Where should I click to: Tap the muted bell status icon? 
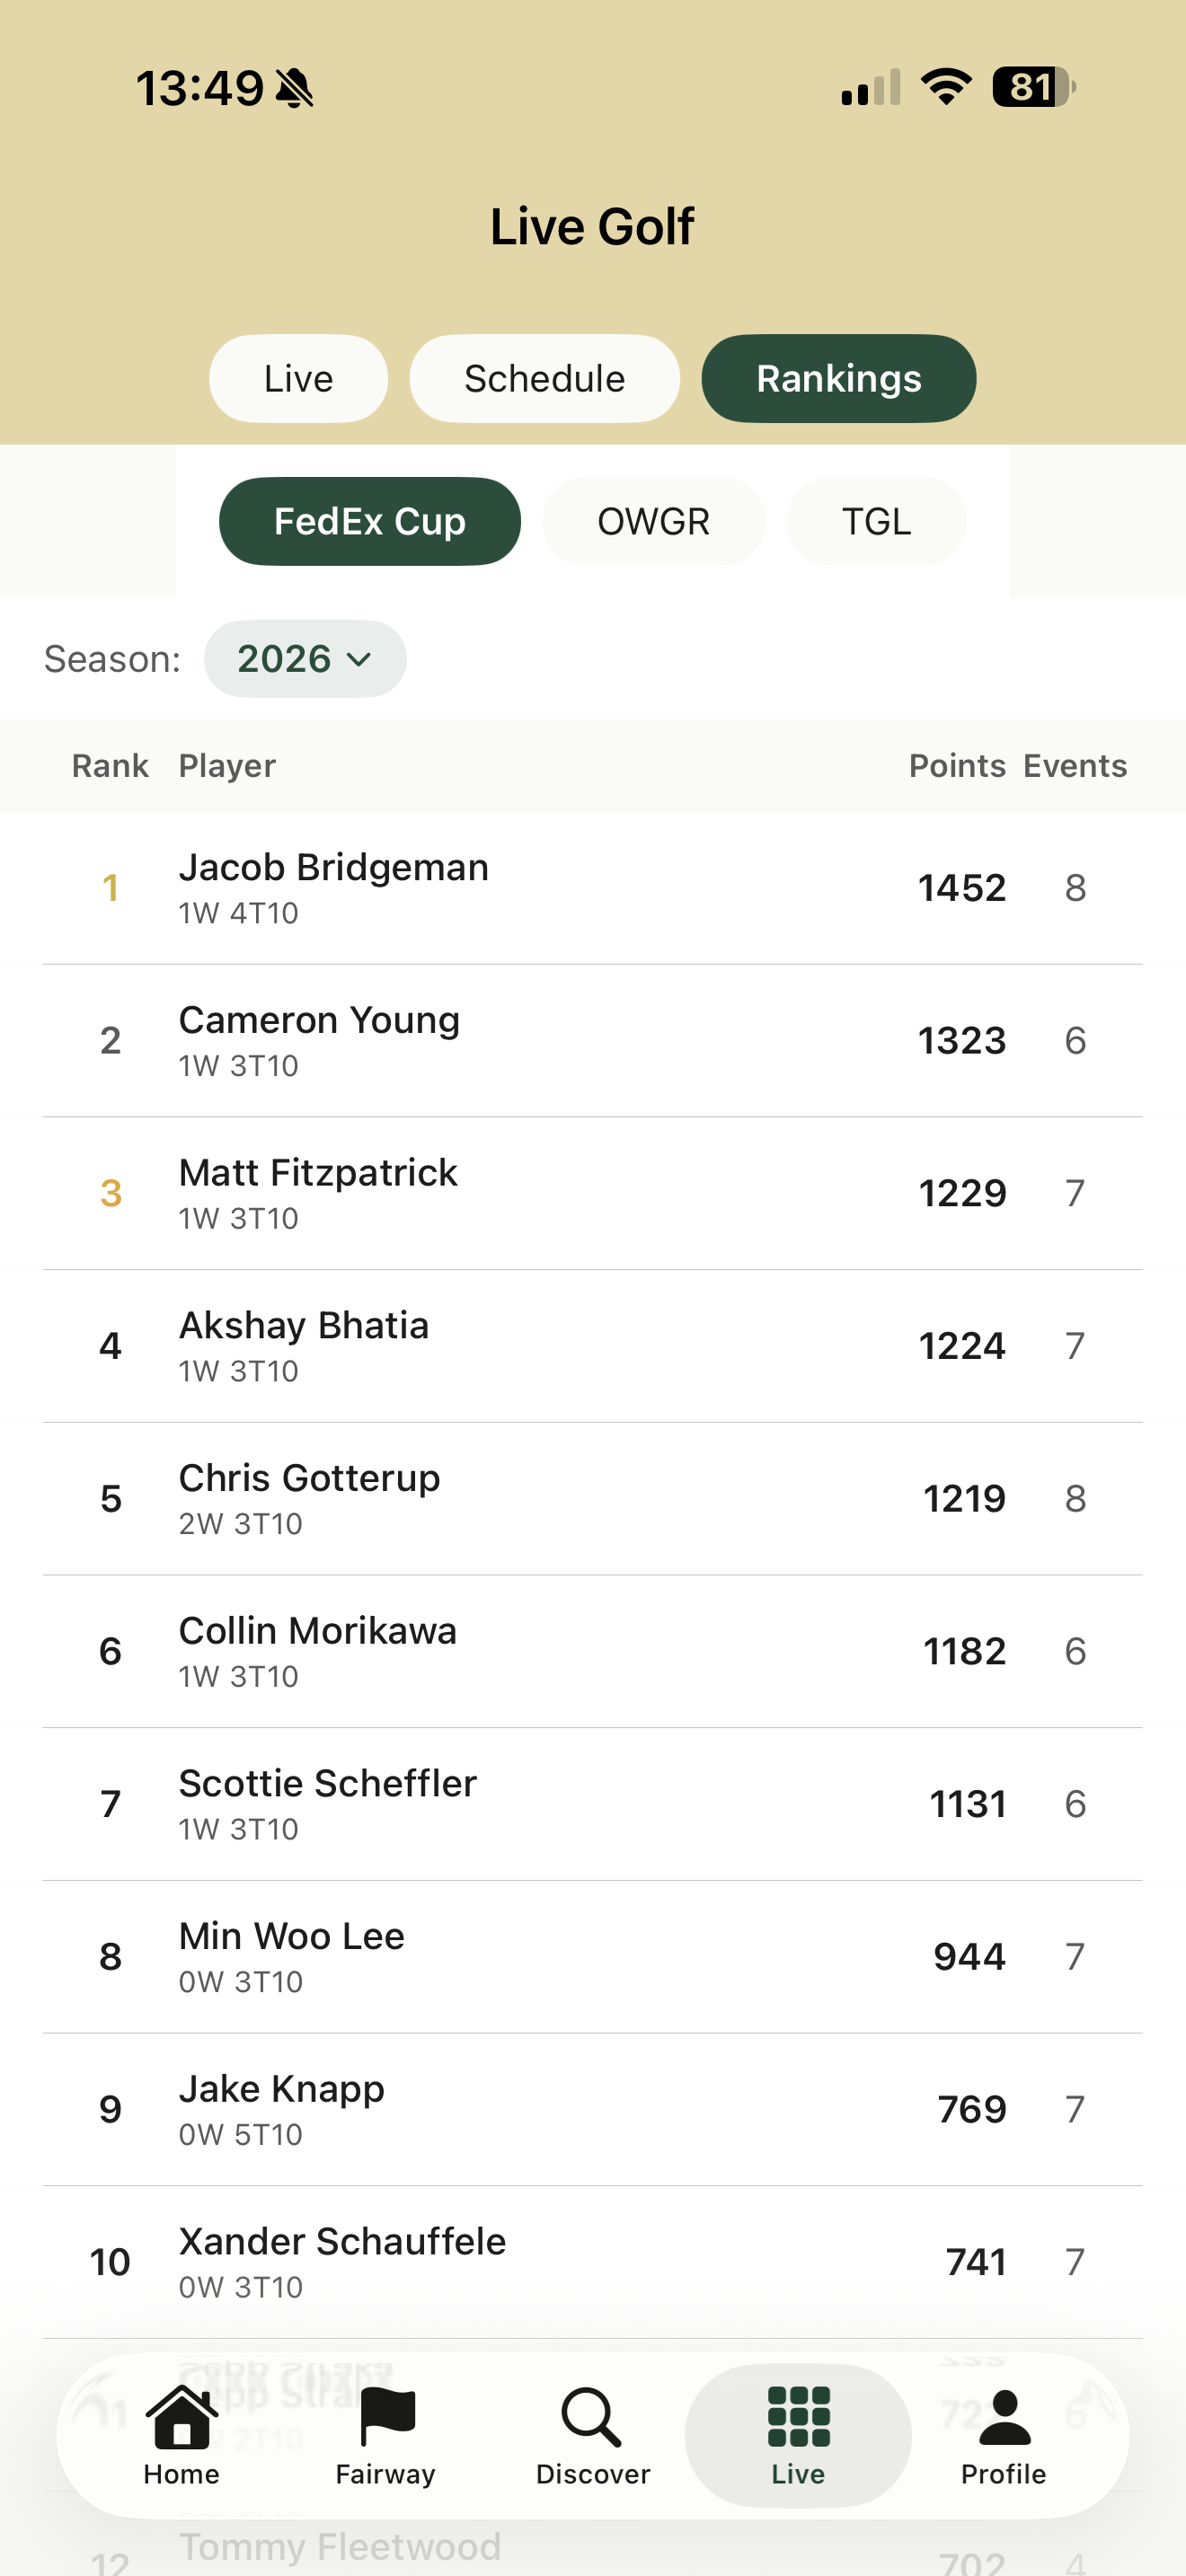[294, 89]
